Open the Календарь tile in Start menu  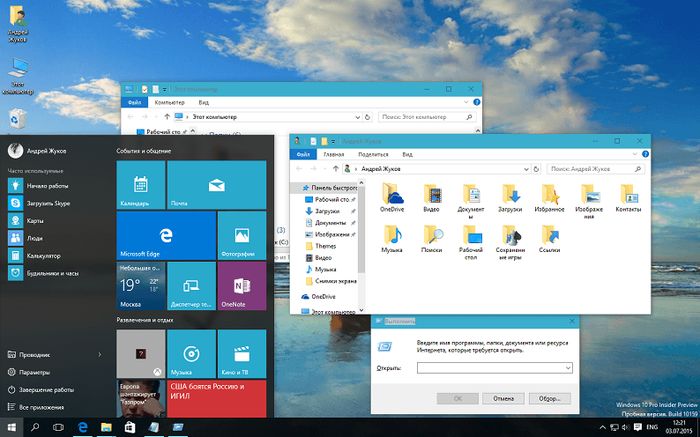point(140,186)
